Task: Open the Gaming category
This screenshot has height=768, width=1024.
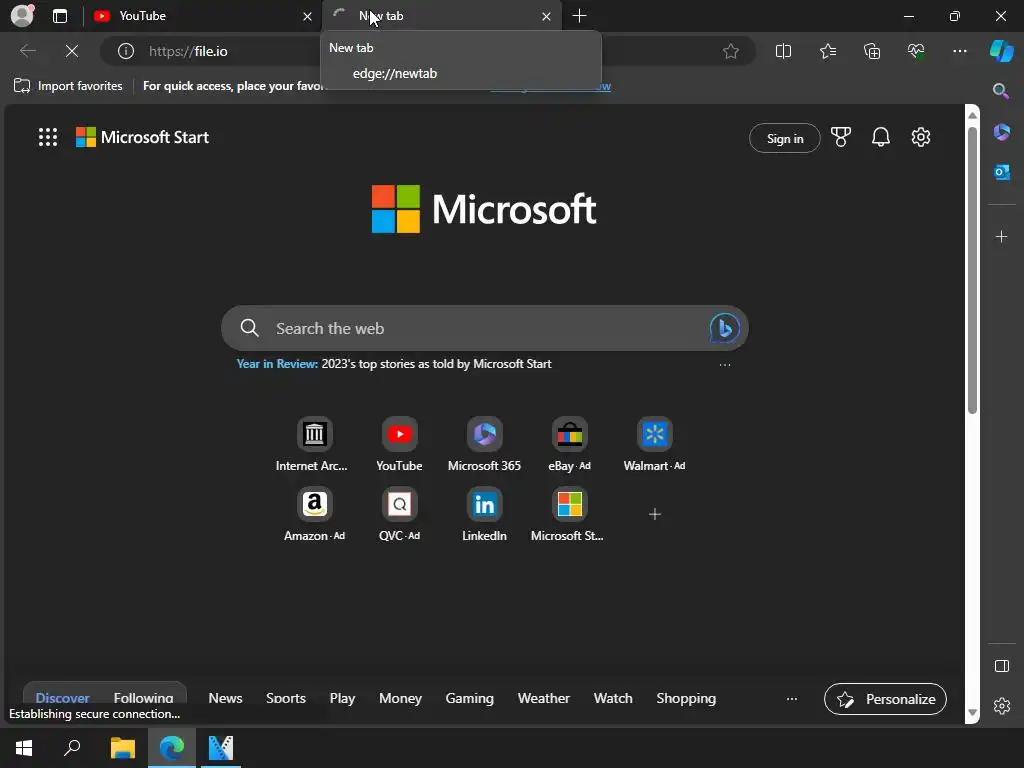Action: 470,698
